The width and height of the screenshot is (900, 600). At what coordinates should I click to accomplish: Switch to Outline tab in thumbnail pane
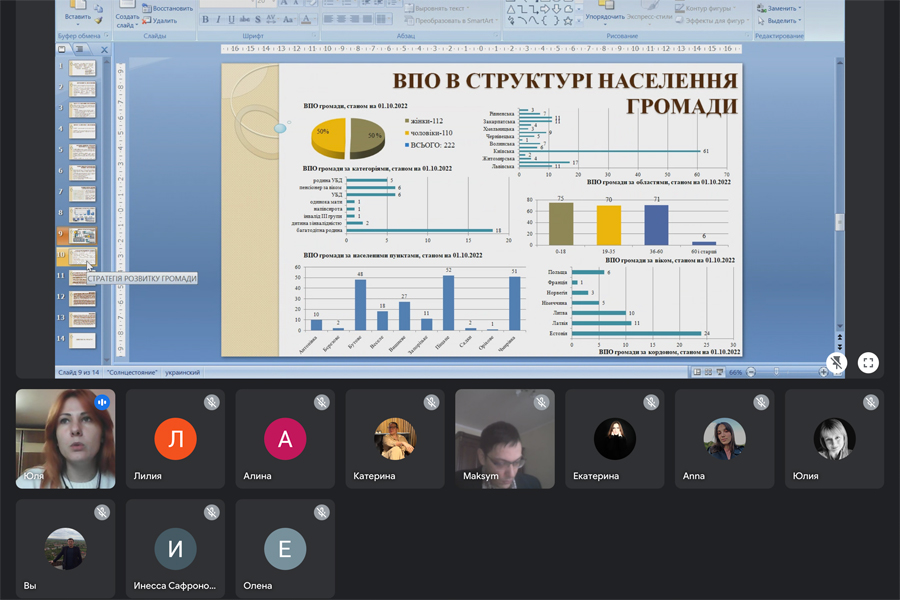(80, 49)
